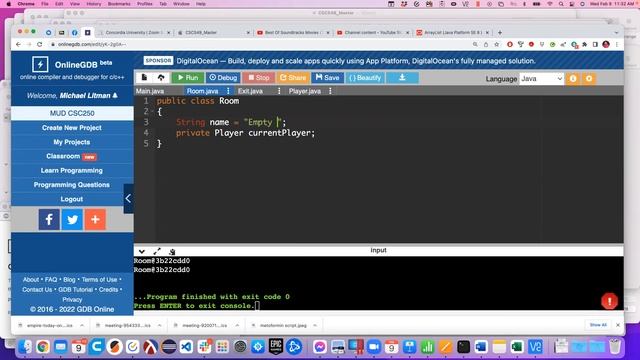
Task: Open the MUD CSC250 project entry
Action: (72, 113)
